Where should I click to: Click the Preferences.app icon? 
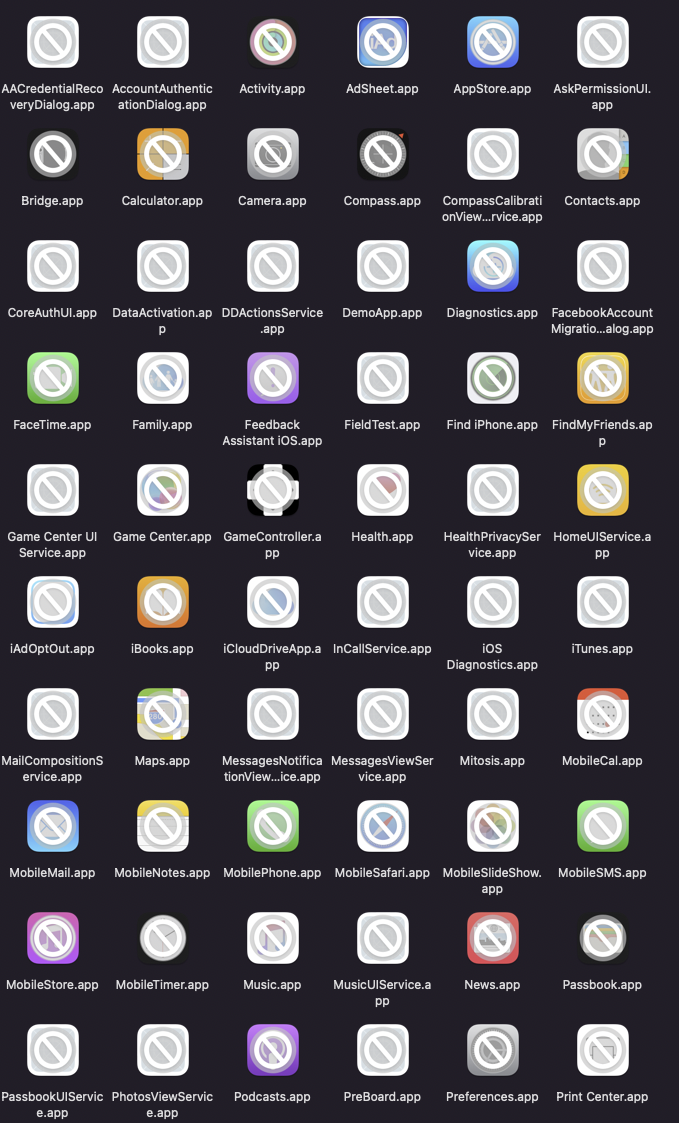point(493,1050)
